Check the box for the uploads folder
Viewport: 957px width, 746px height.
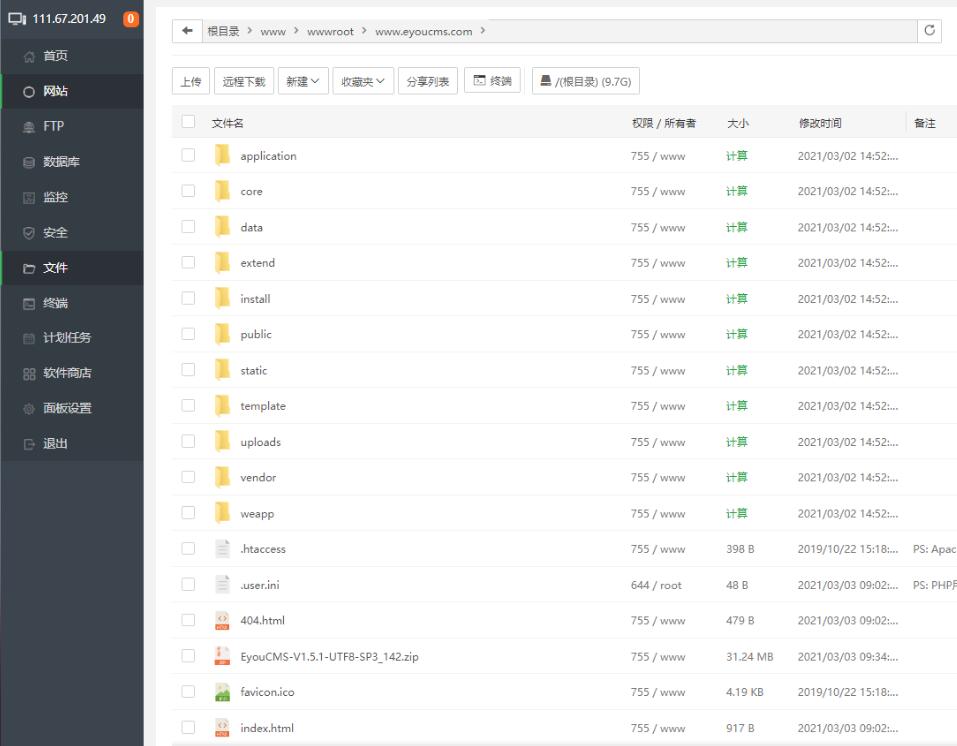(188, 442)
